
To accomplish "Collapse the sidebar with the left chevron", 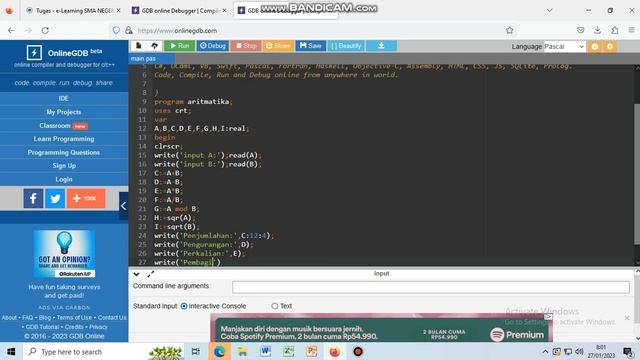I will point(123,206).
